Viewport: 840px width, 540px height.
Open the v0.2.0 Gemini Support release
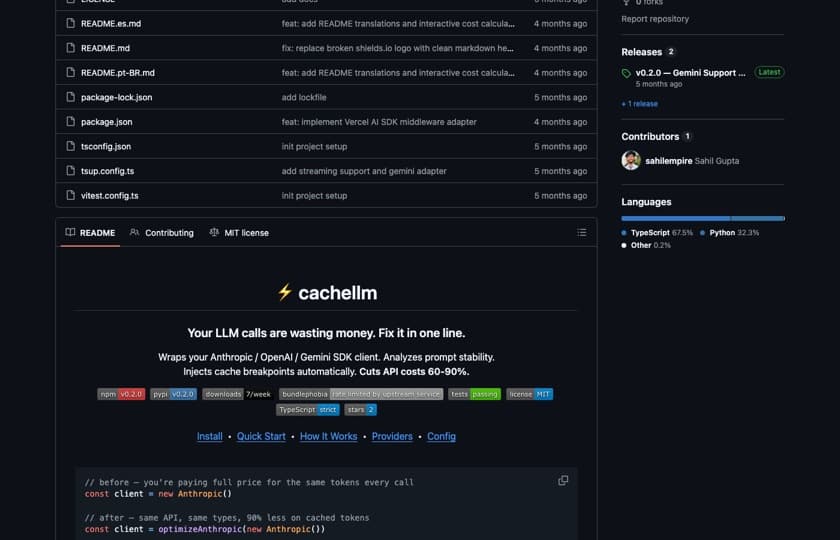pyautogui.click(x=691, y=73)
